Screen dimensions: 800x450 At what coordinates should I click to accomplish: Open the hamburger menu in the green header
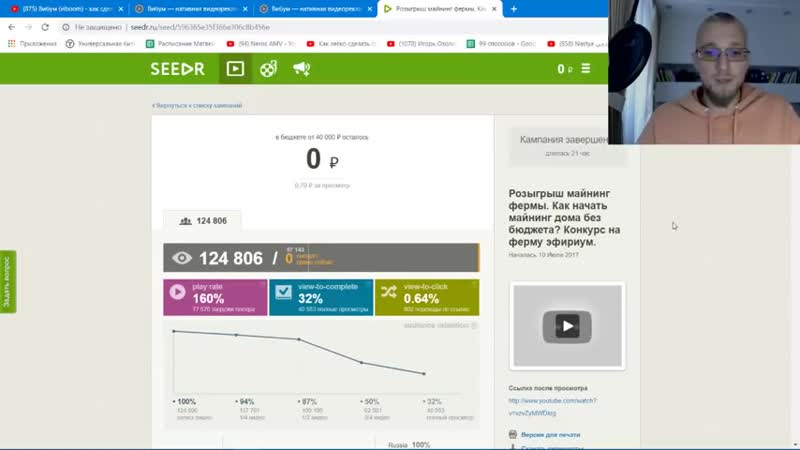pyautogui.click(x=586, y=68)
